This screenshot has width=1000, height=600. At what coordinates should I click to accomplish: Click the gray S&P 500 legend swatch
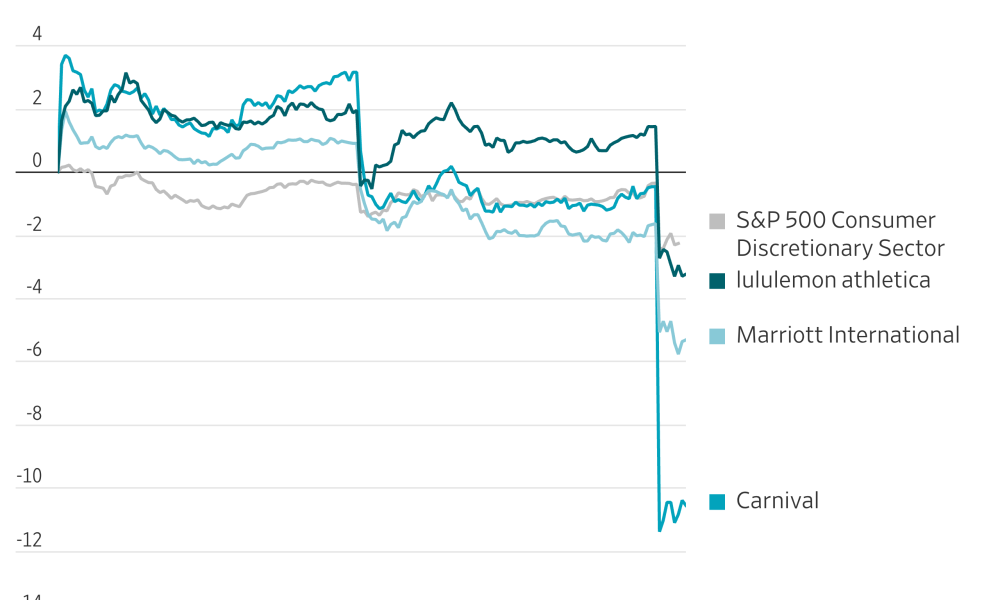coord(717,221)
